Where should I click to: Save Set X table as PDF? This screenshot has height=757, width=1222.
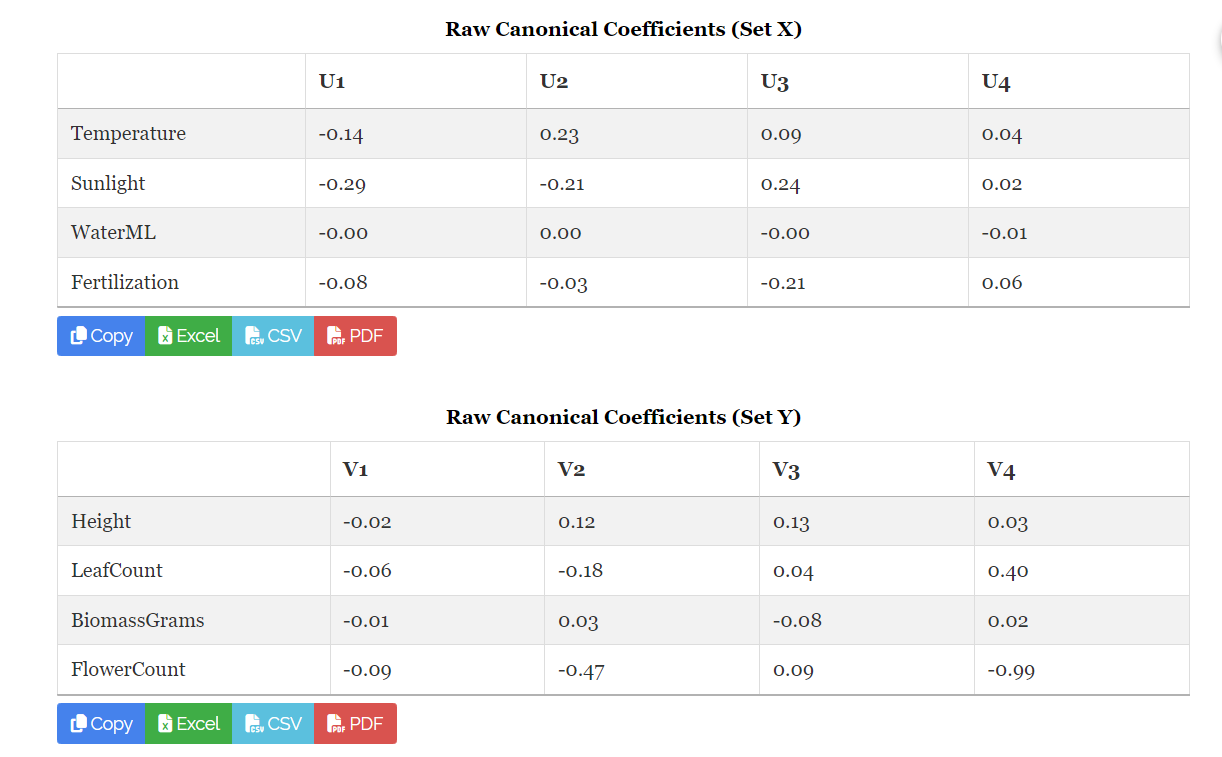[355, 336]
